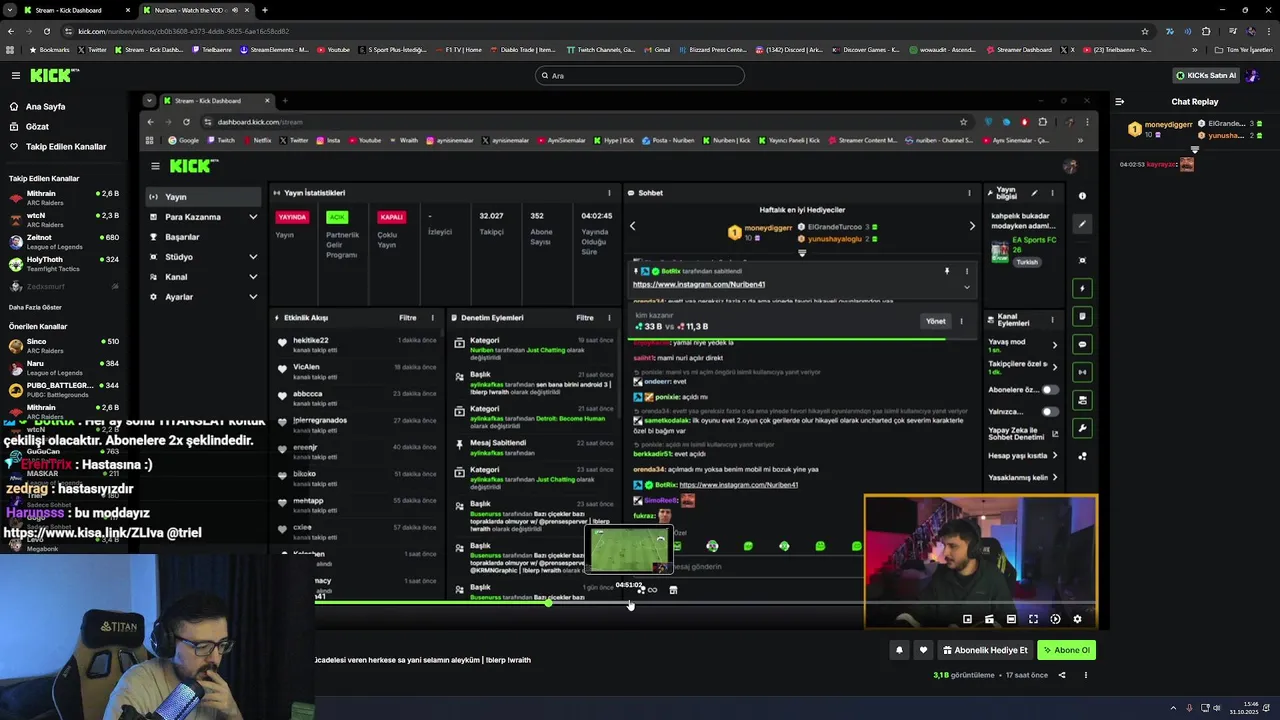The image size is (1280, 720).
Task: Open the Discord bookmark
Action: coord(790,49)
